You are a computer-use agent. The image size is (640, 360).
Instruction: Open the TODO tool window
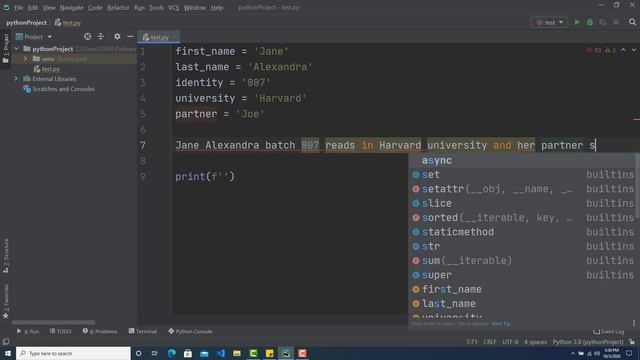[x=60, y=331]
